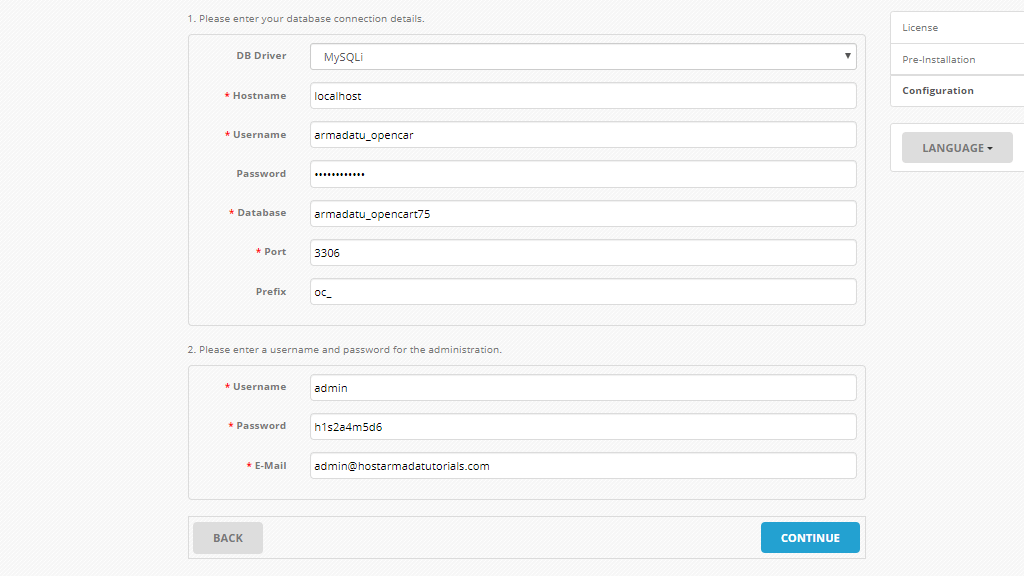Screen dimensions: 1024x576
Task: Select the Database field with armadatu_opencart75
Action: [x=583, y=213]
